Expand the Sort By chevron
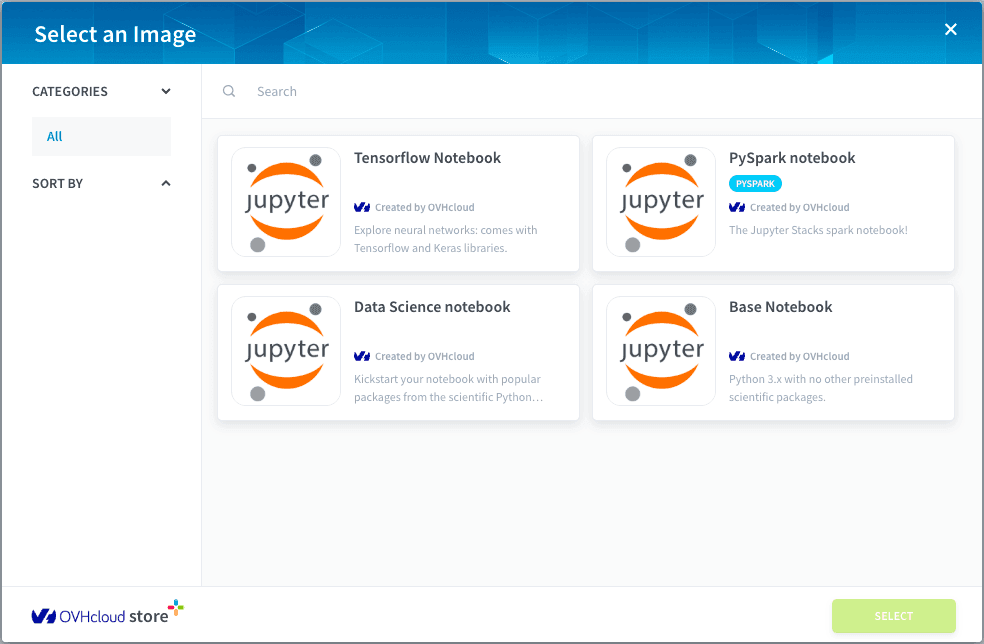 click(x=166, y=183)
